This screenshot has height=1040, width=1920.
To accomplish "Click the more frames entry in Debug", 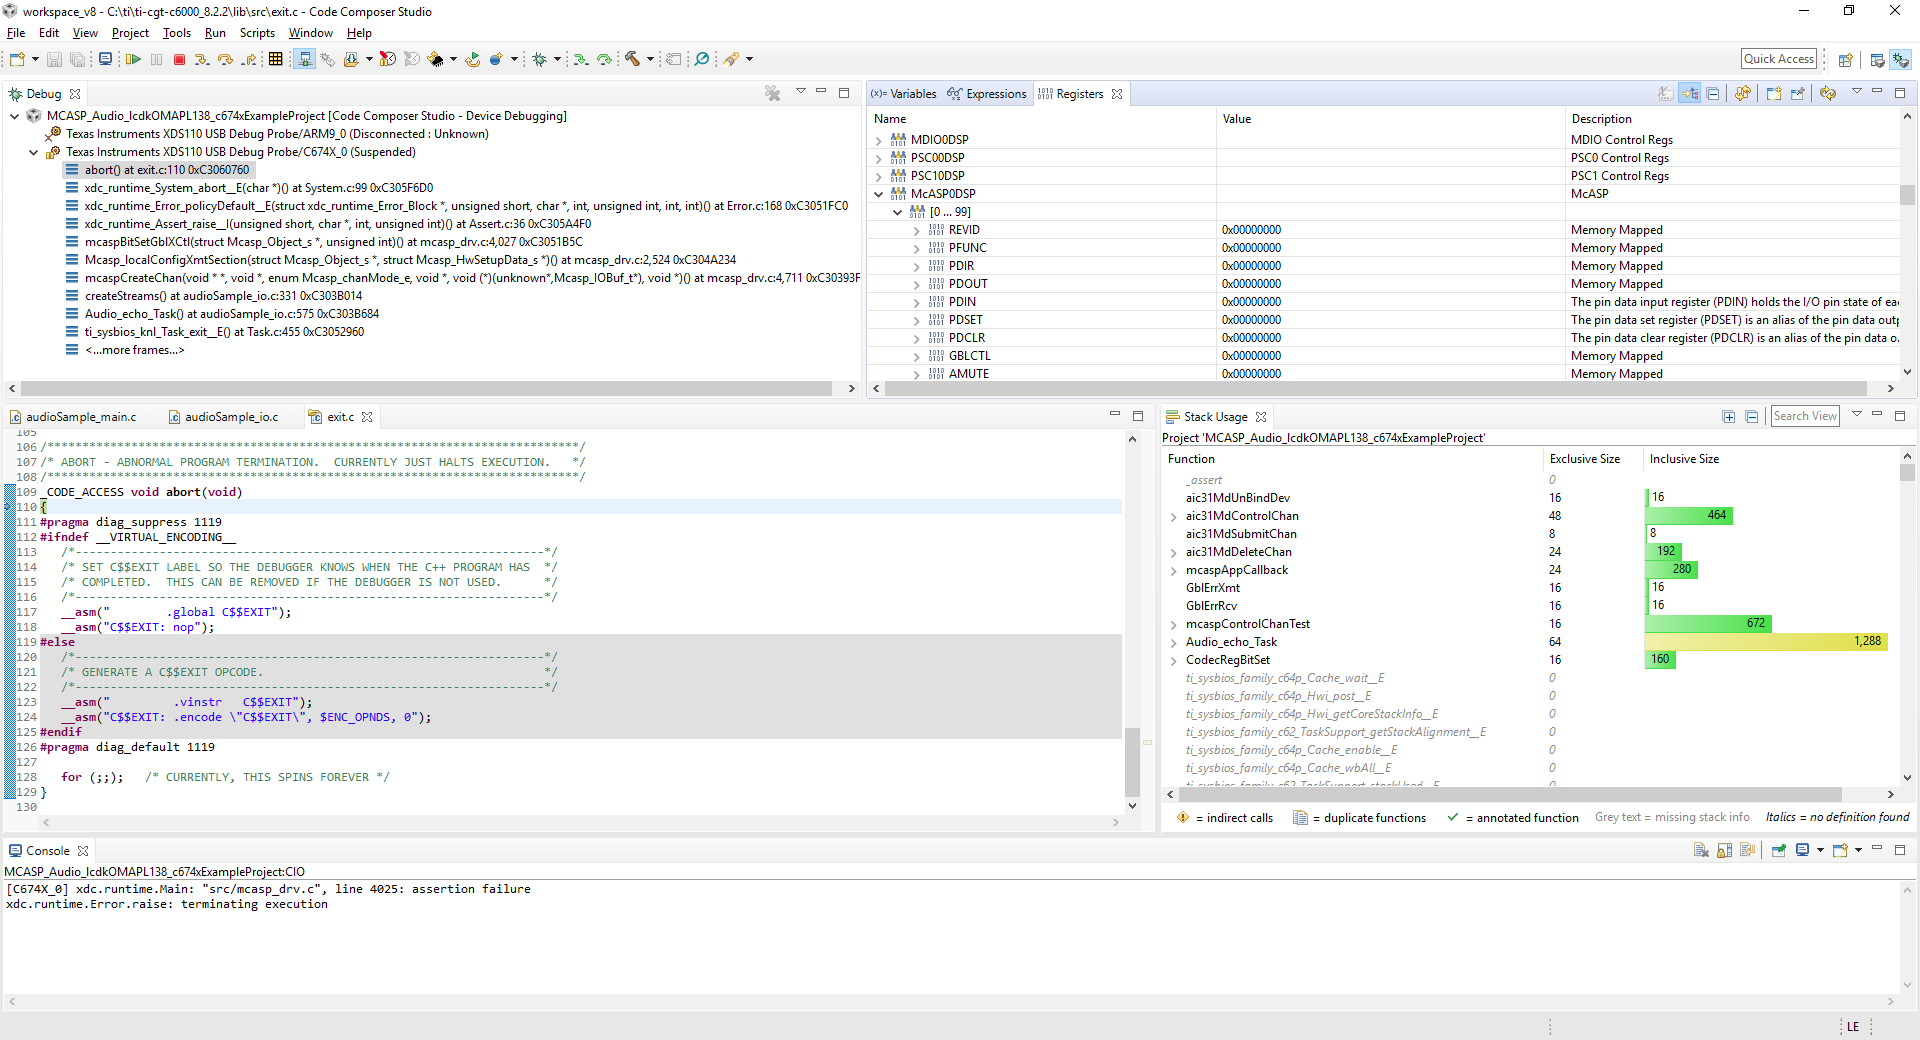I will coord(134,350).
